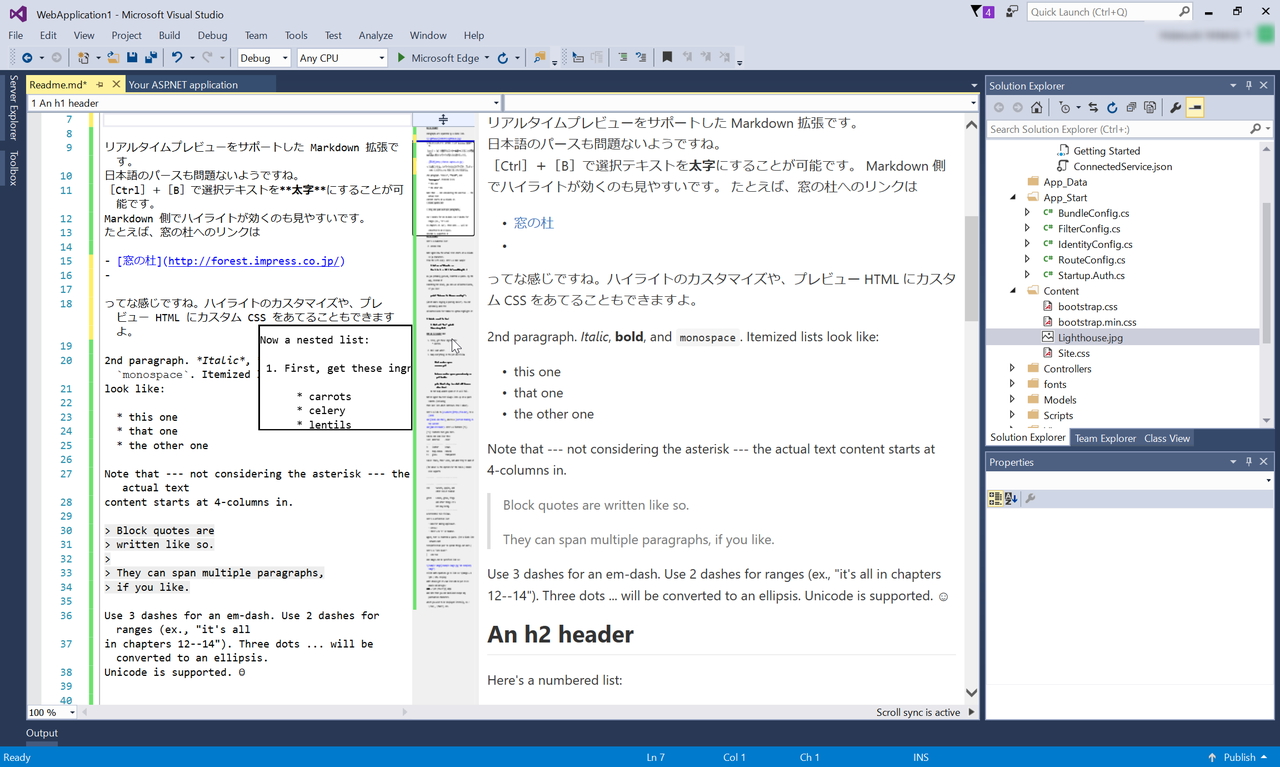The width and height of the screenshot is (1280, 767).
Task: Open the Debug solution configuration dropdown
Action: [264, 58]
